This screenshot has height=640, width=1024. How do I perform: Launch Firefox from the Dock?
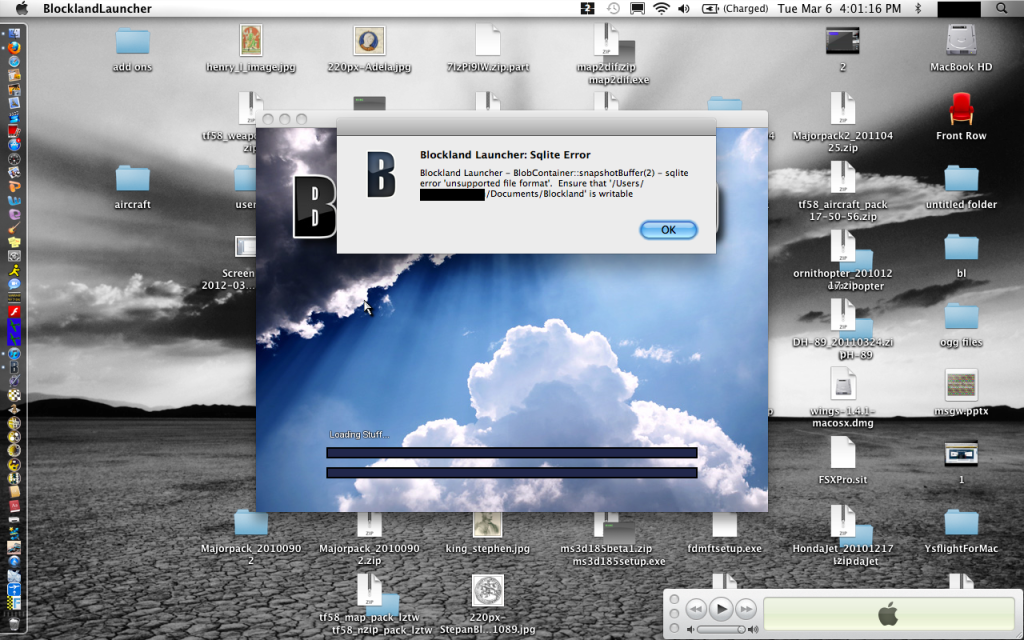point(14,46)
